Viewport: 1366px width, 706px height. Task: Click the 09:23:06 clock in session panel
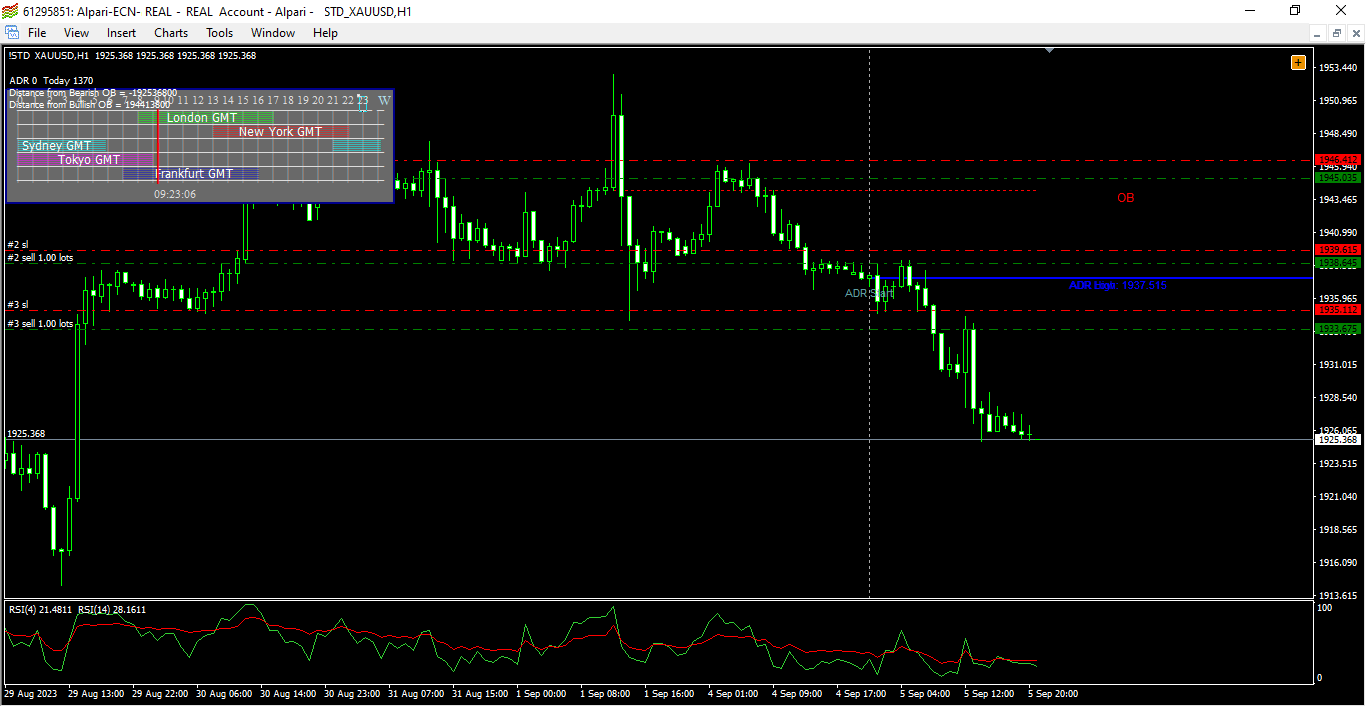click(x=175, y=194)
